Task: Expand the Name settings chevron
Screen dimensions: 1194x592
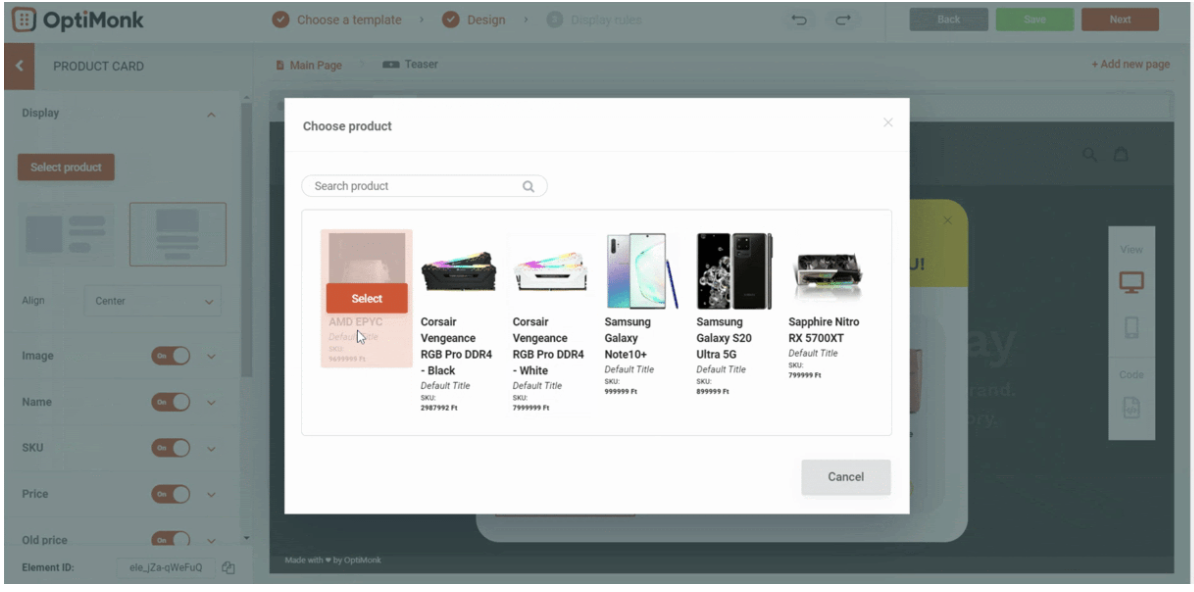Action: tap(212, 403)
